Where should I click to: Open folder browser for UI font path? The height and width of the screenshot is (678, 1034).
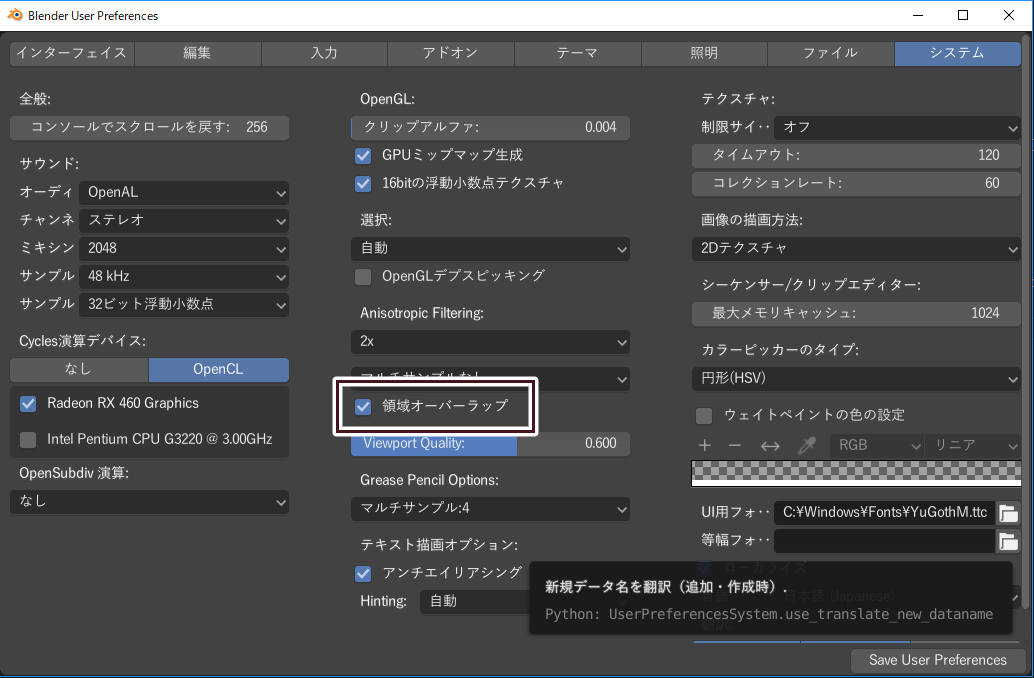click(1008, 512)
